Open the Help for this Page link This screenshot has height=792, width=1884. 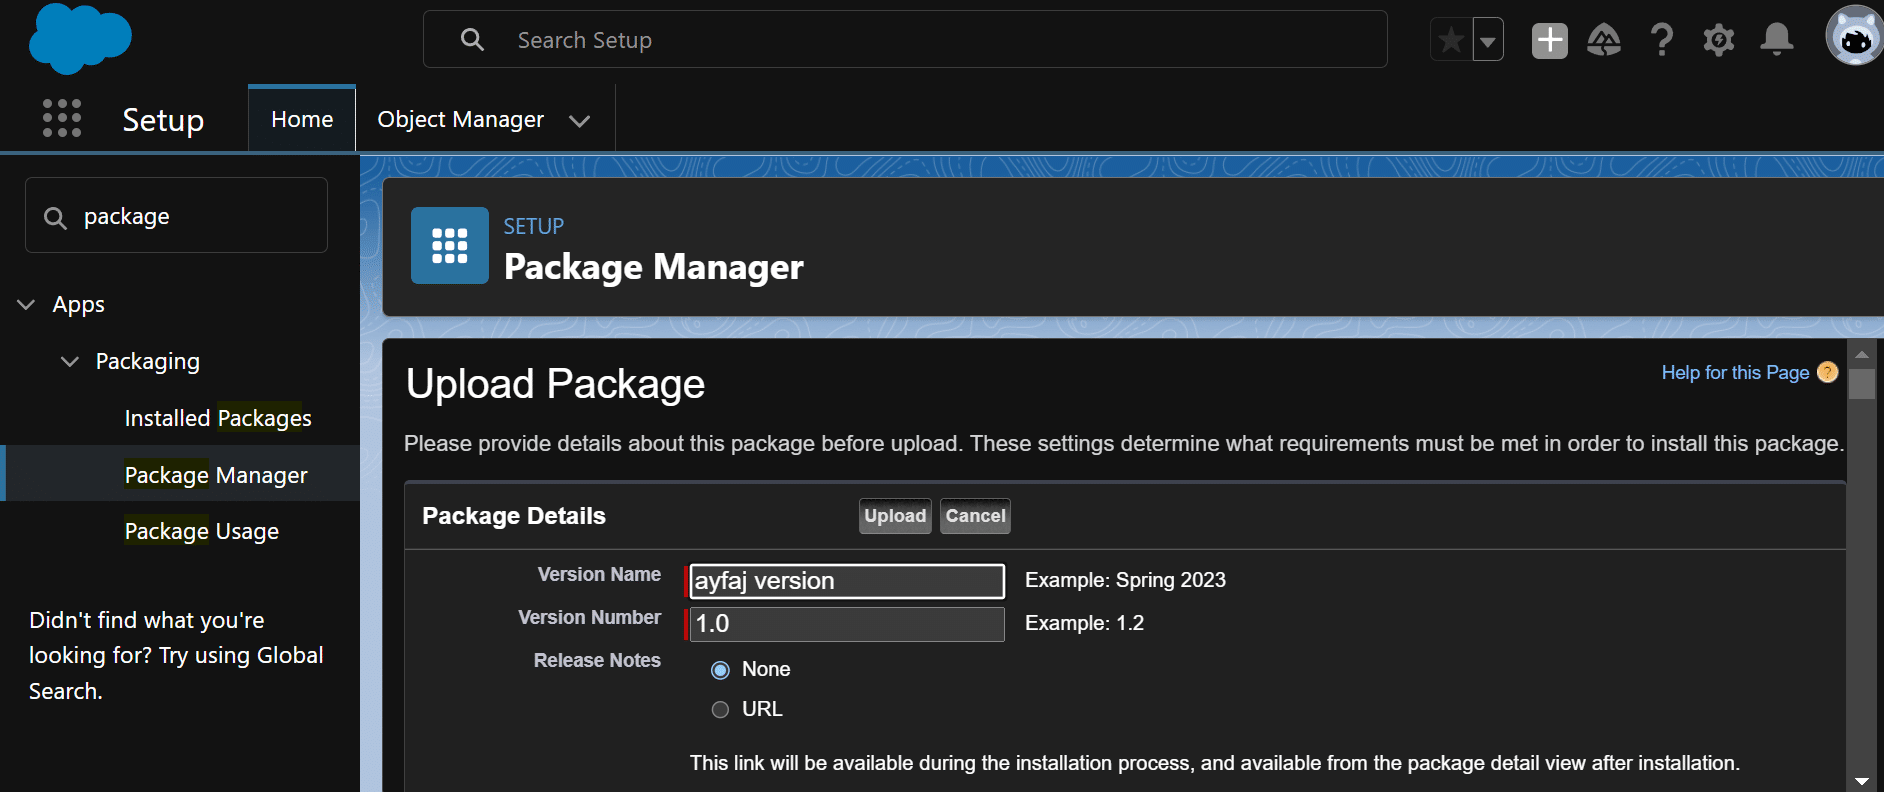(x=1735, y=373)
